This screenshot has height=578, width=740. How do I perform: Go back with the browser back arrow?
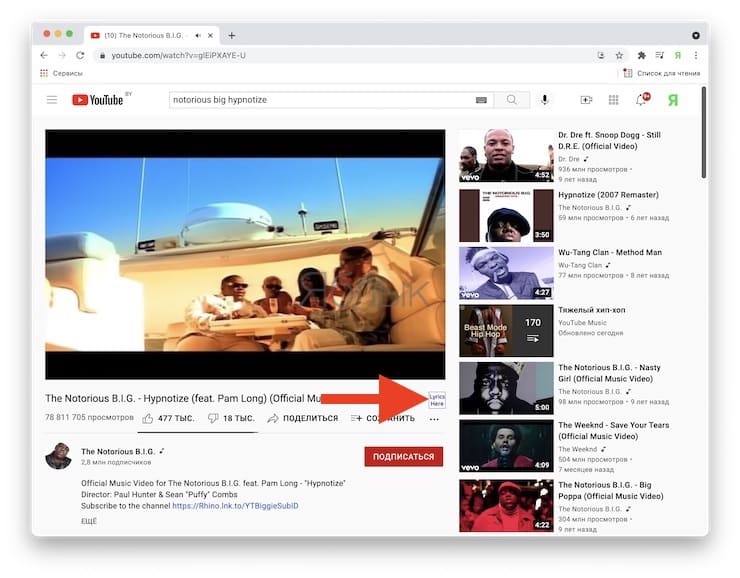point(44,55)
